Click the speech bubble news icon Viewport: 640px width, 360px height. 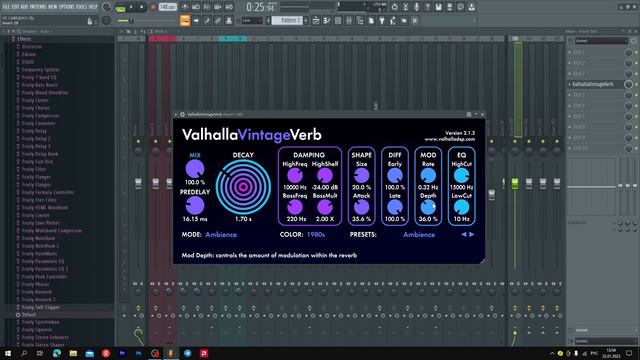460,7
